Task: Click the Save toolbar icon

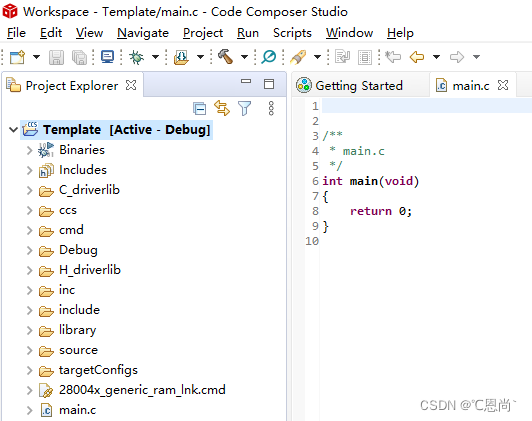Action: pyautogui.click(x=56, y=57)
